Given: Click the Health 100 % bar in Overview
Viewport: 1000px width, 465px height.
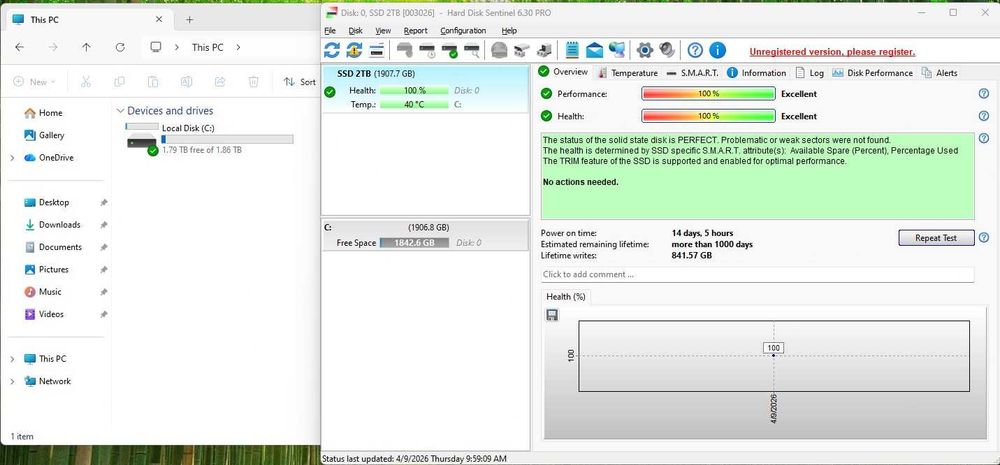Looking at the screenshot, I should click(x=709, y=116).
